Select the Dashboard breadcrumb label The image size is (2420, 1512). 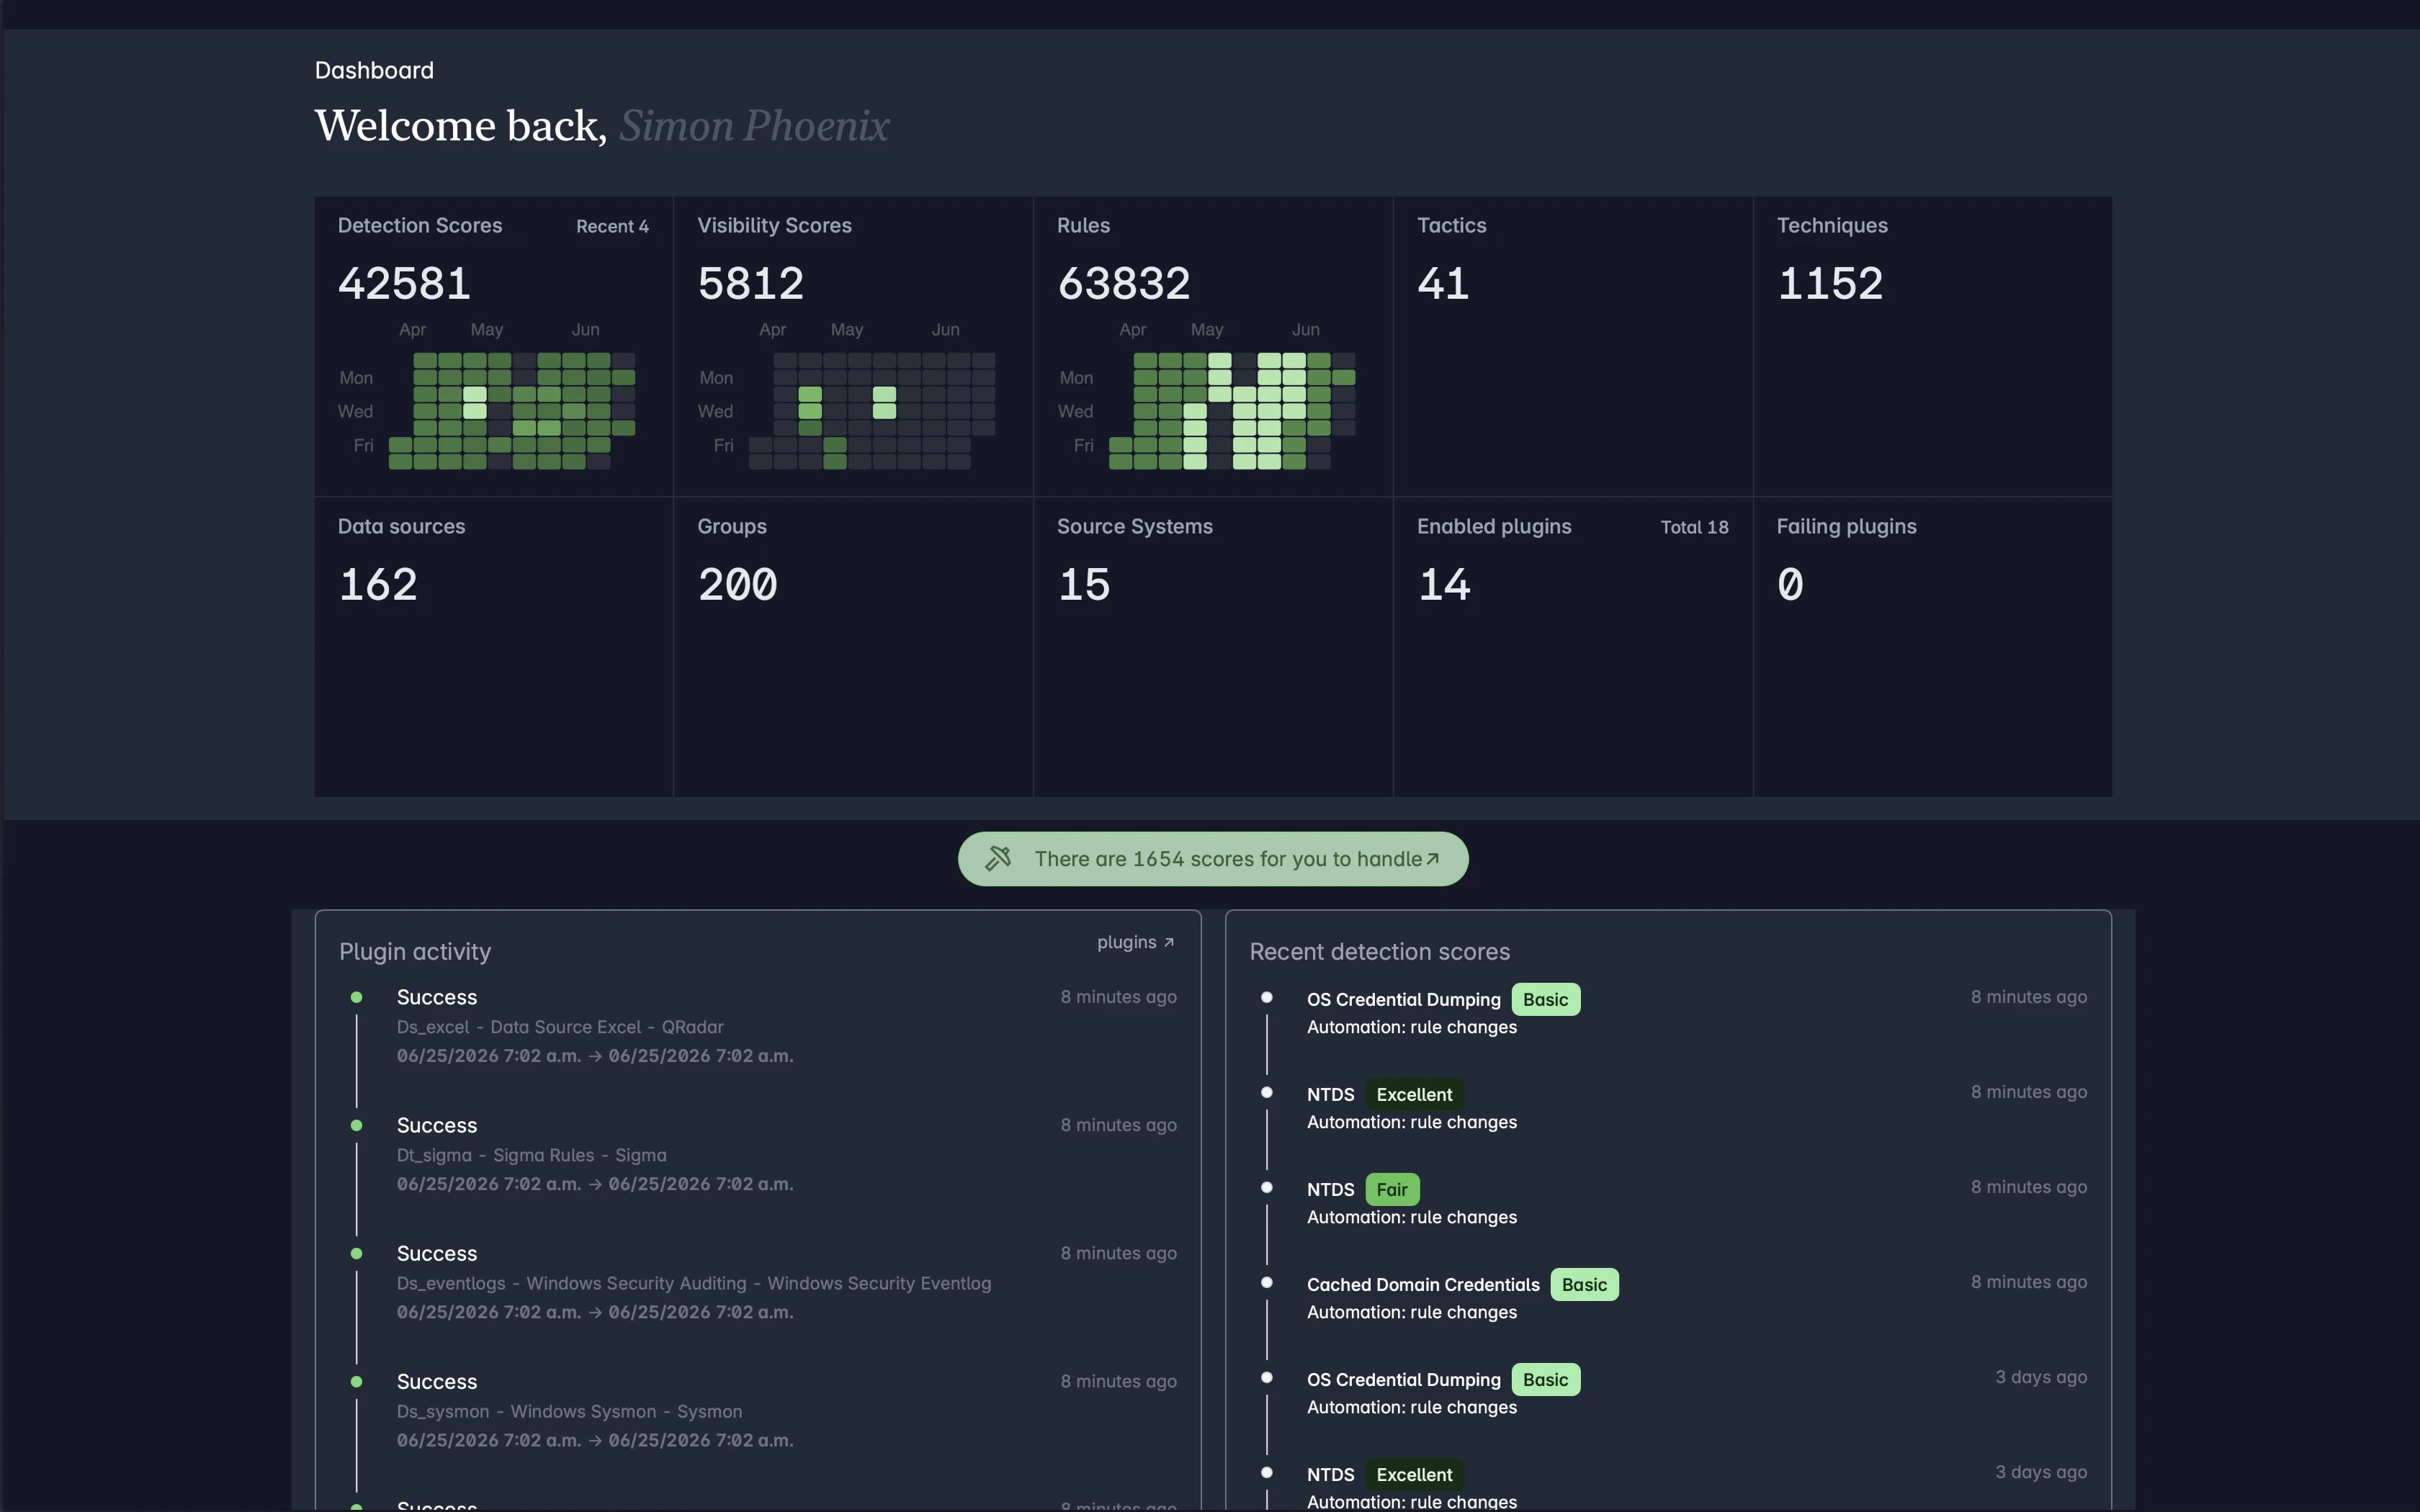[374, 70]
